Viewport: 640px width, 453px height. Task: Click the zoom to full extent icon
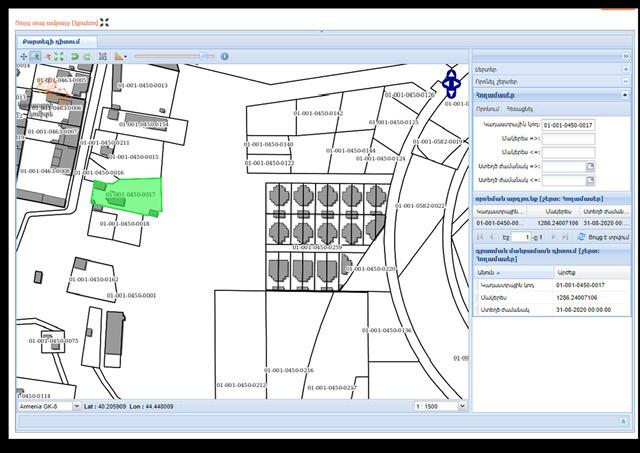click(60, 57)
